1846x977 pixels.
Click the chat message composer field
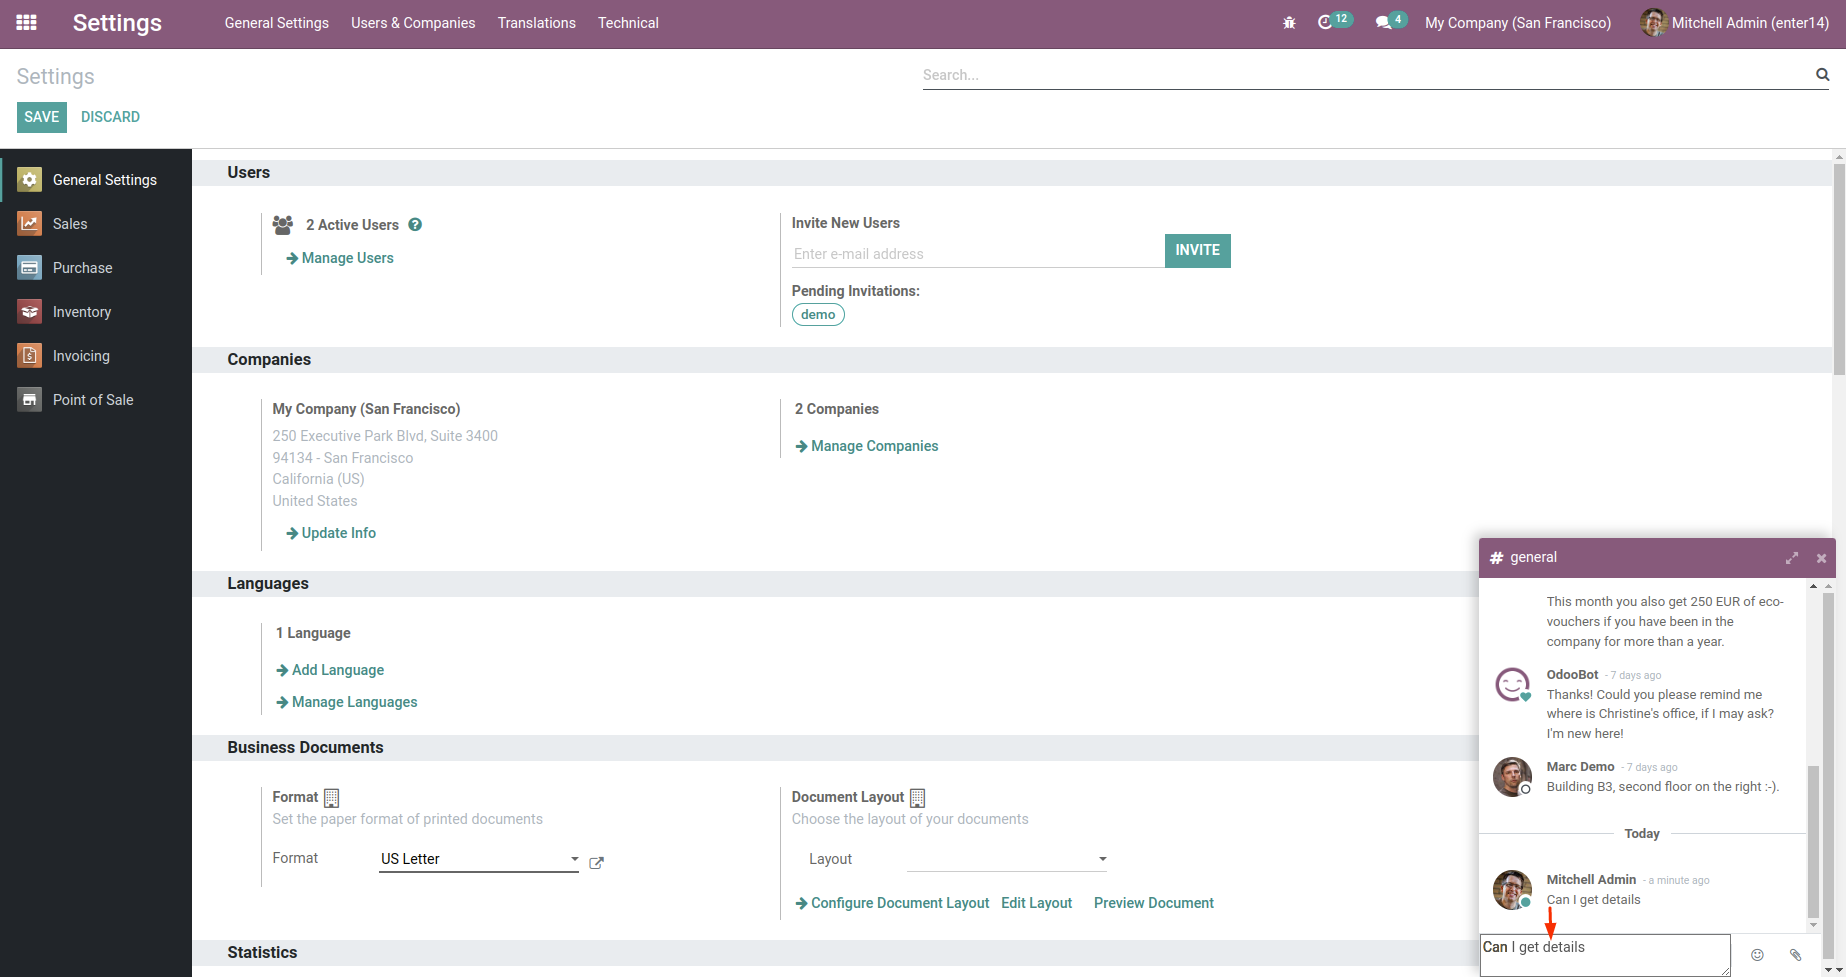tap(1605, 955)
